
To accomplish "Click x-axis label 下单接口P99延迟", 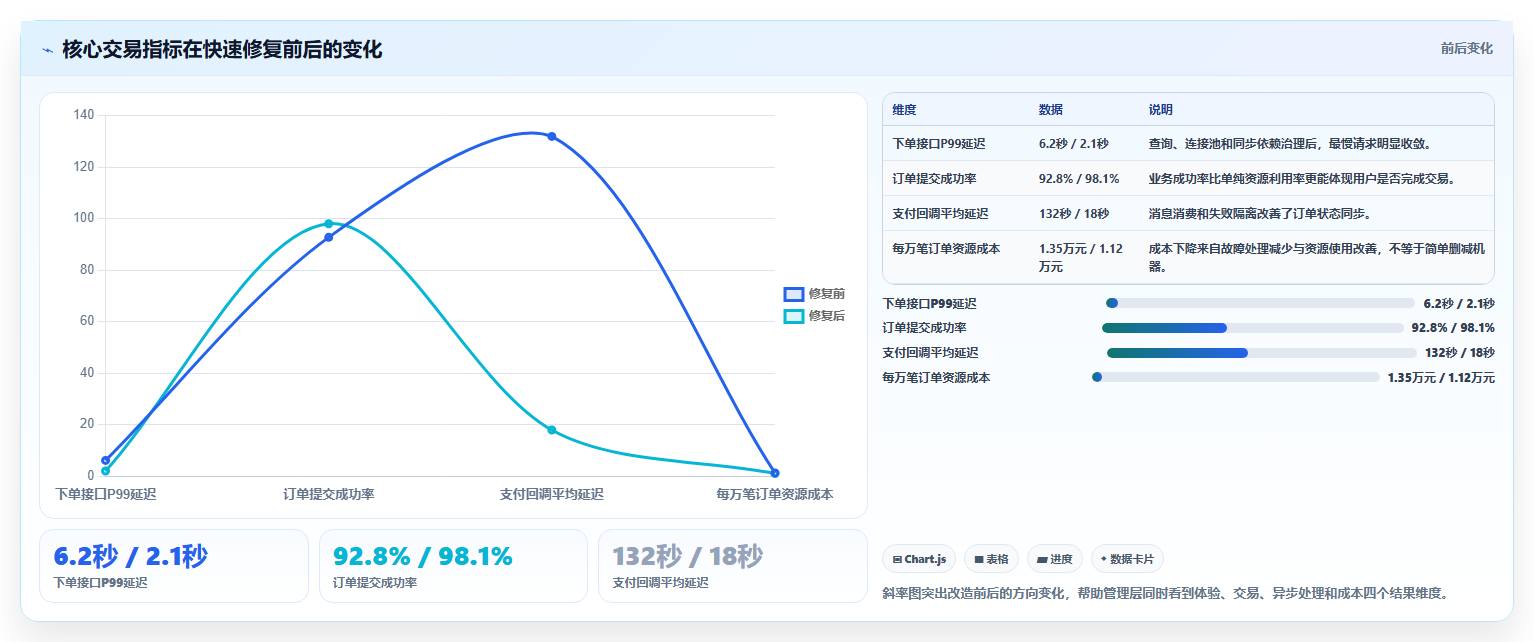I will click(x=105, y=494).
